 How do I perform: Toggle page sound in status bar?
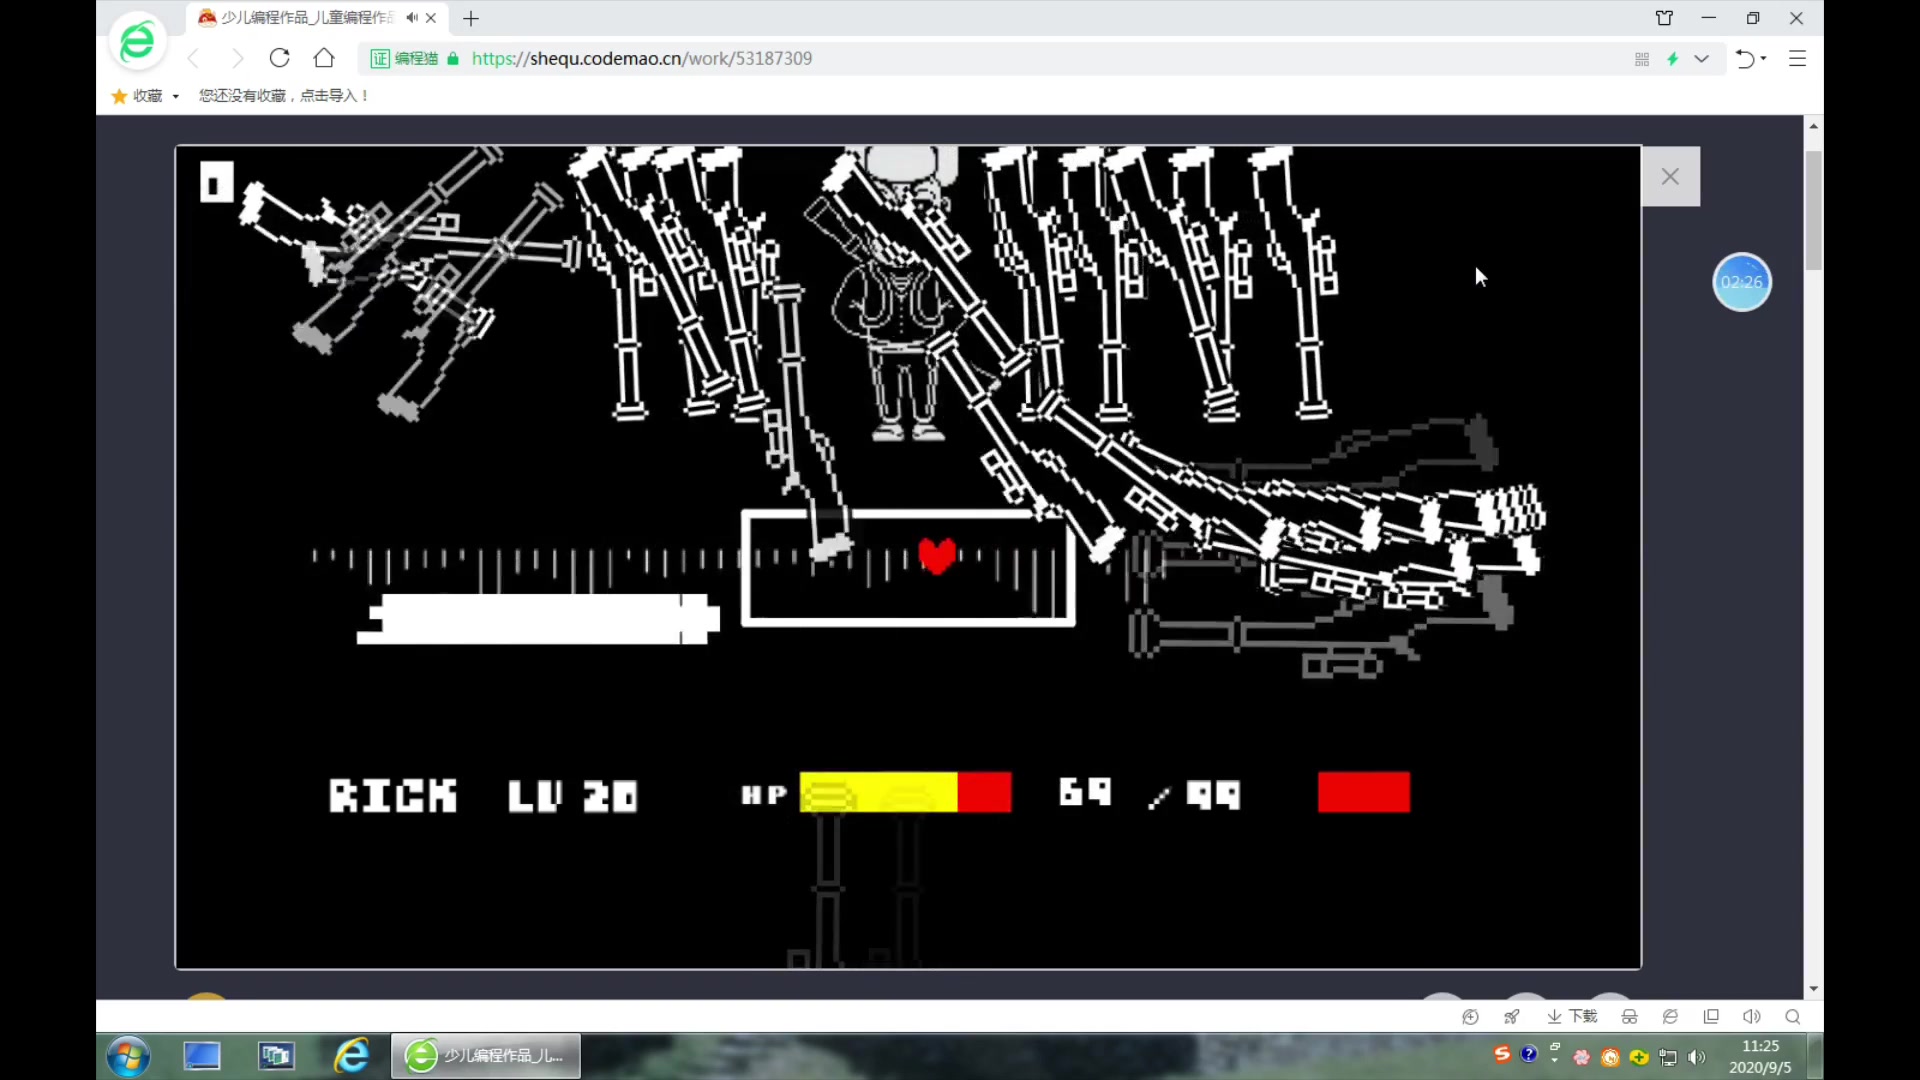[1752, 1017]
